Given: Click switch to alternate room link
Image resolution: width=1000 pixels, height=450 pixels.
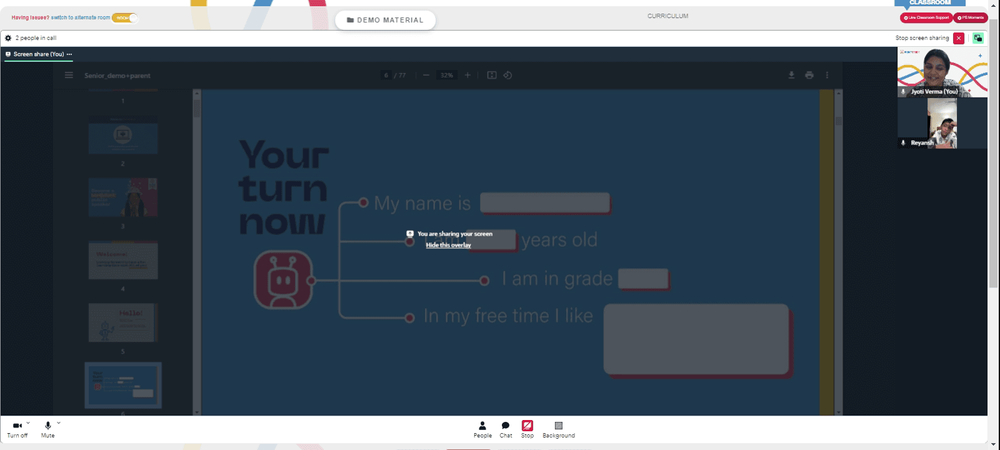Looking at the screenshot, I should coord(80,18).
